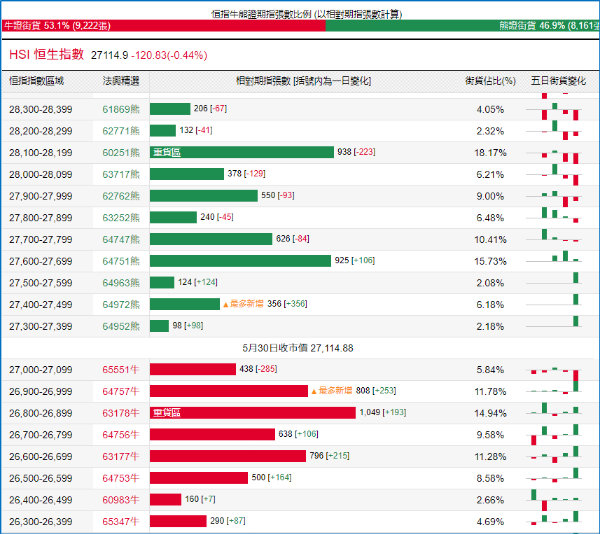Image resolution: width=600 pixels, height=534 pixels.
Task: Click the index change -120.83(-0.44%)
Action: pyautogui.click(x=169, y=55)
